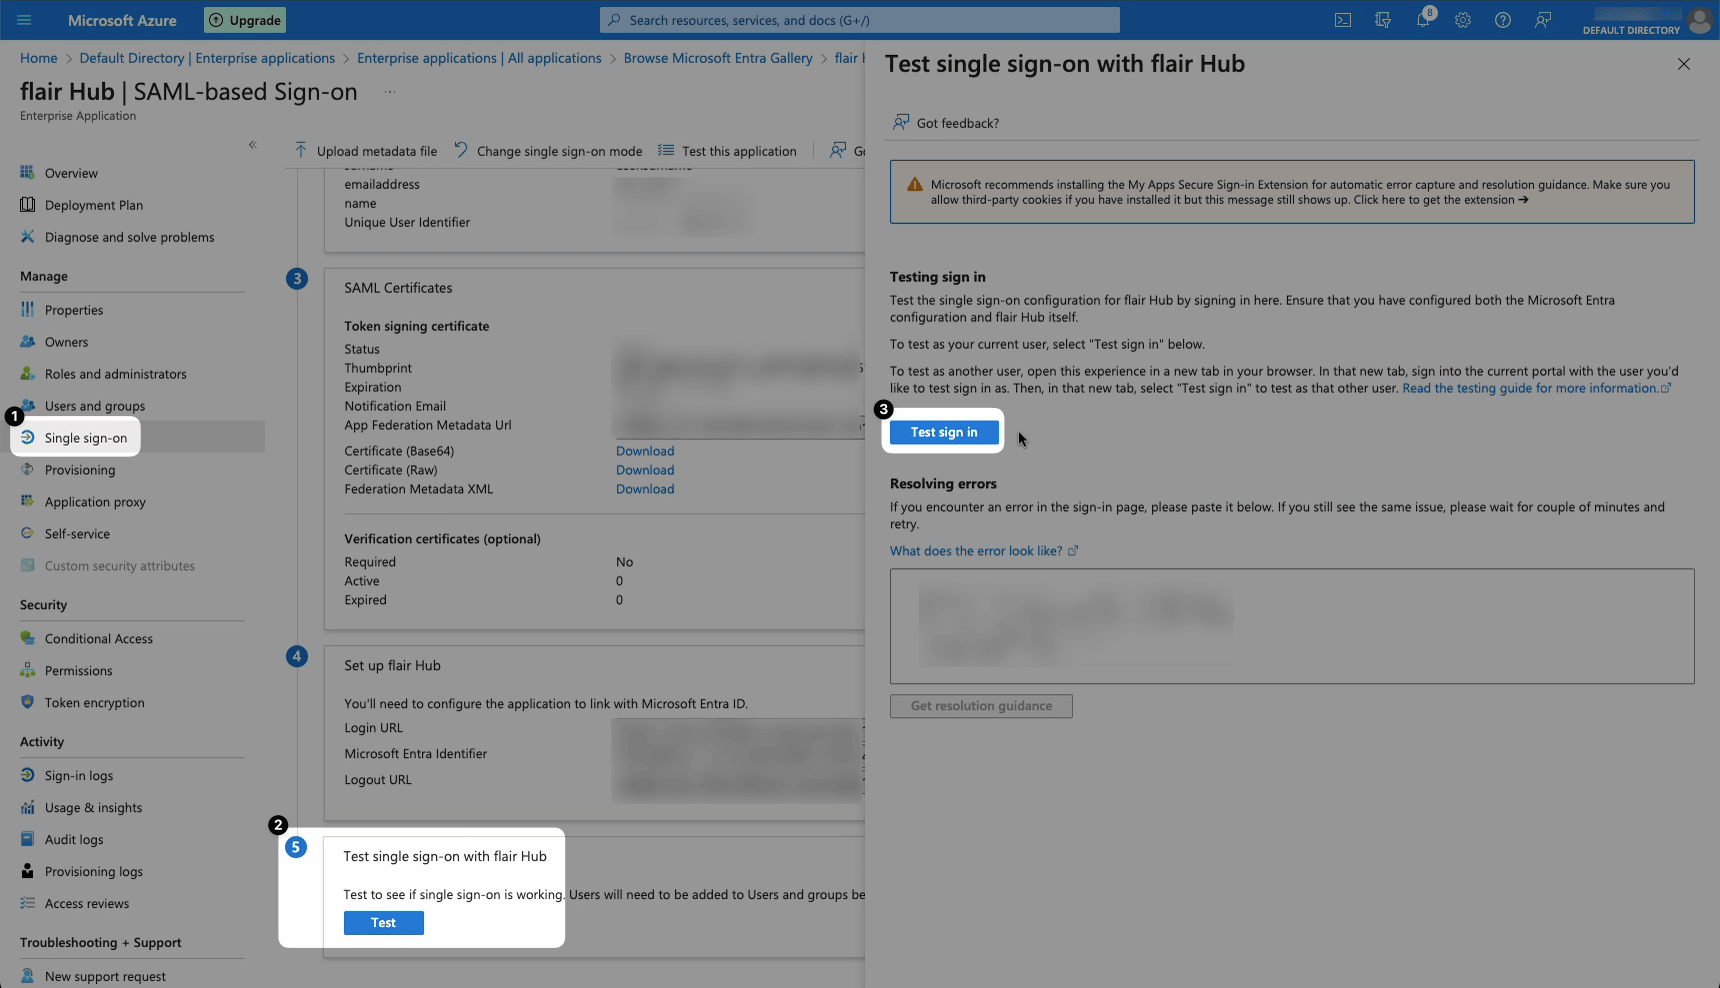Screen dimensions: 1720x988
Task: Open portal settings gear icon
Action: click(x=1463, y=20)
